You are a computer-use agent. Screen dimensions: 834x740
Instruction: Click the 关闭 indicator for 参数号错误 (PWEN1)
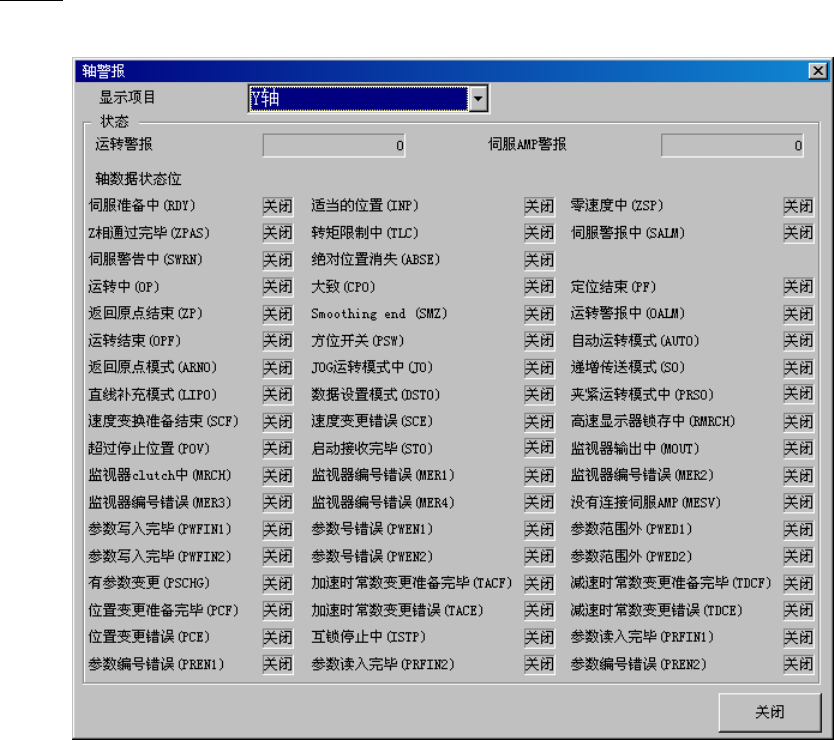tap(539, 530)
